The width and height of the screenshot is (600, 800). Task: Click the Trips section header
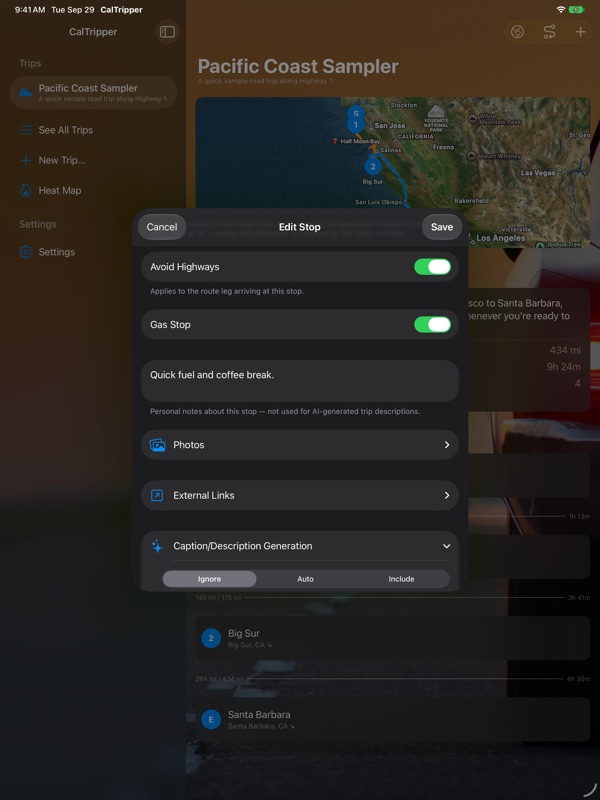(x=30, y=63)
